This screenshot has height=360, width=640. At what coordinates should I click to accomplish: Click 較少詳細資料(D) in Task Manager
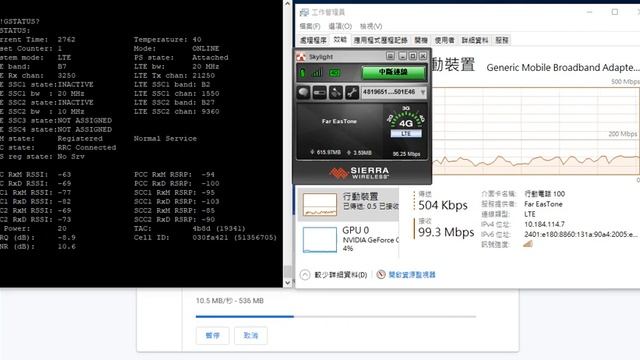[340, 275]
